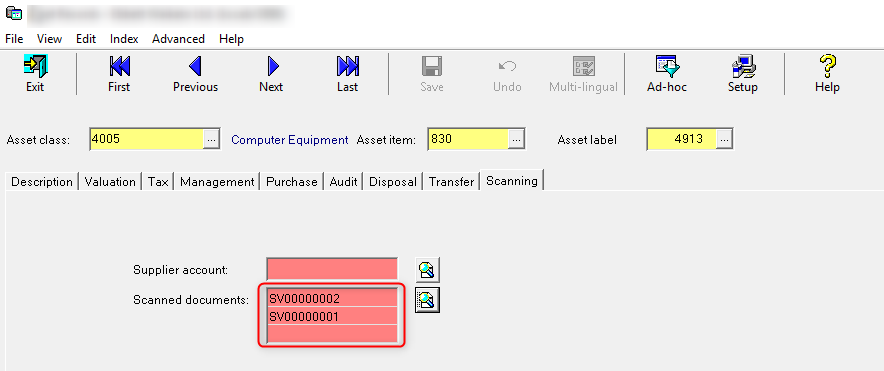This screenshot has height=371, width=884.
Task: Go to Next record
Action: (x=271, y=74)
